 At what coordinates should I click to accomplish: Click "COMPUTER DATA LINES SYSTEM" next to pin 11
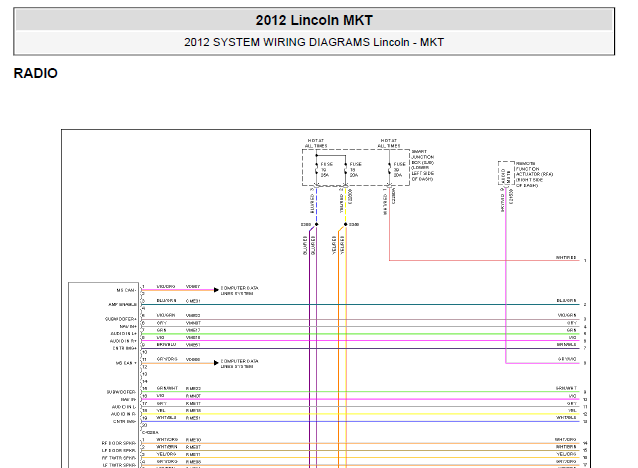239,364
